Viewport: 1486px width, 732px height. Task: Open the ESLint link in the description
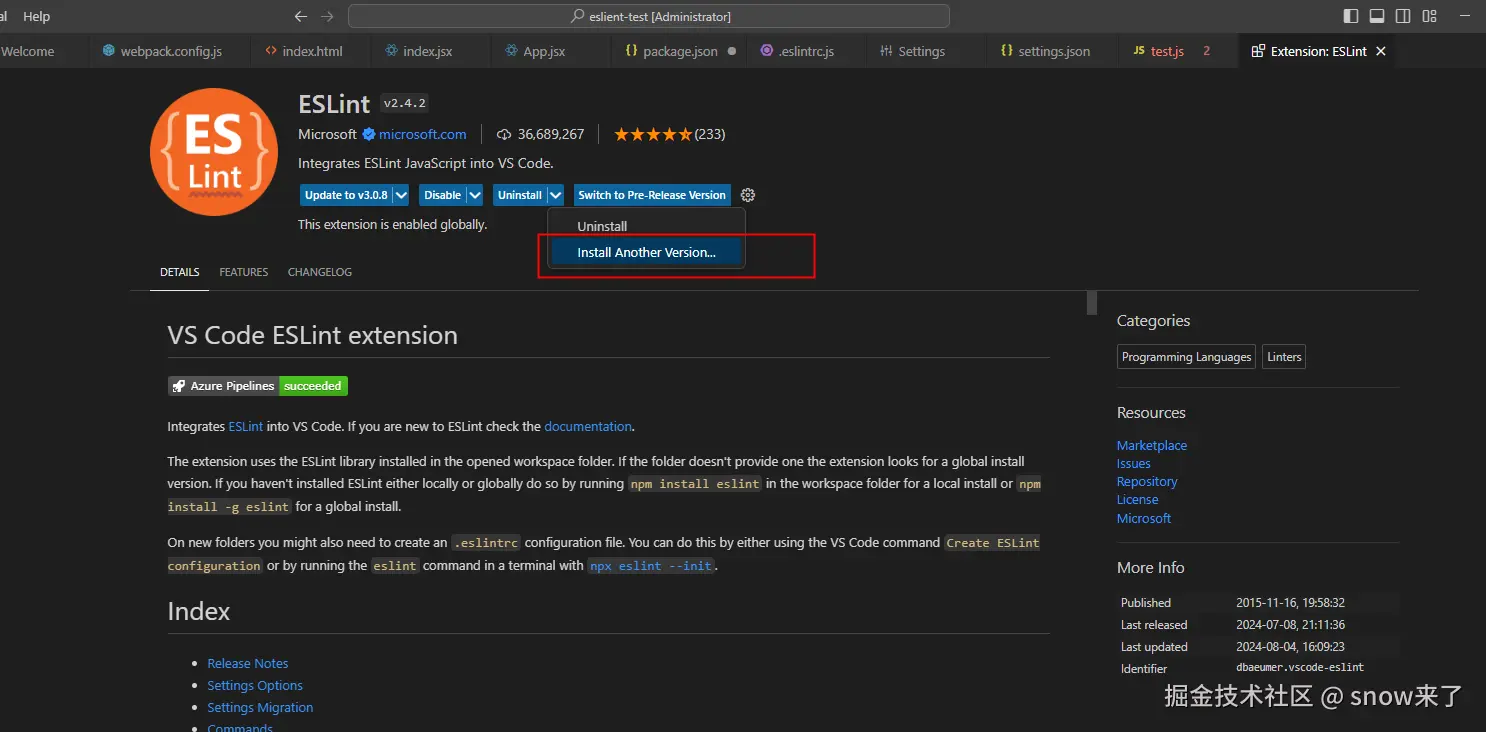[246, 426]
